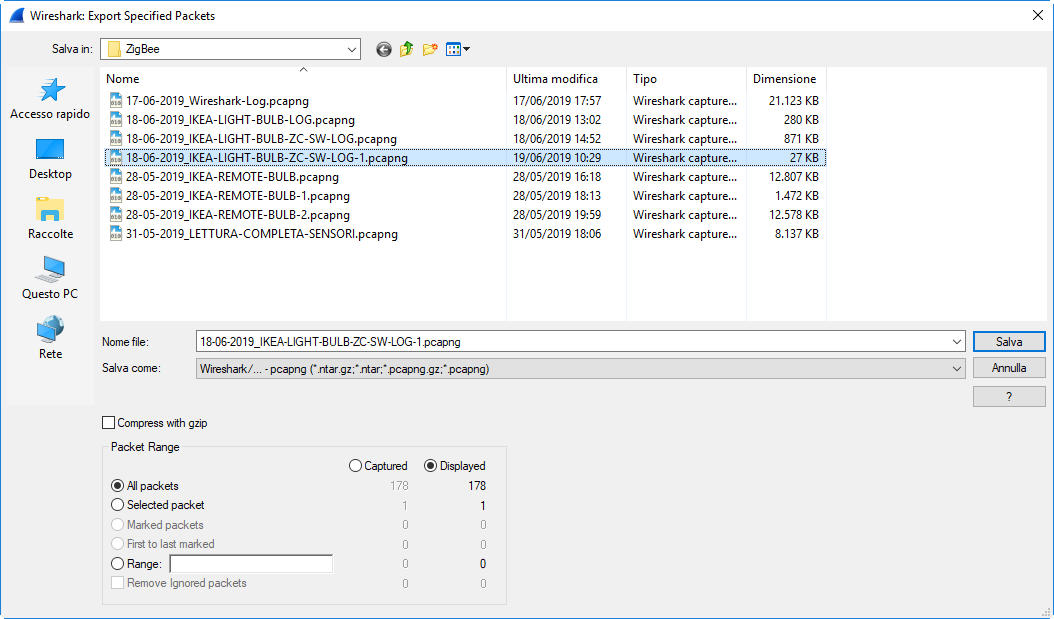The height and width of the screenshot is (619, 1054).
Task: Choose First to last marked option
Action: tap(118, 544)
